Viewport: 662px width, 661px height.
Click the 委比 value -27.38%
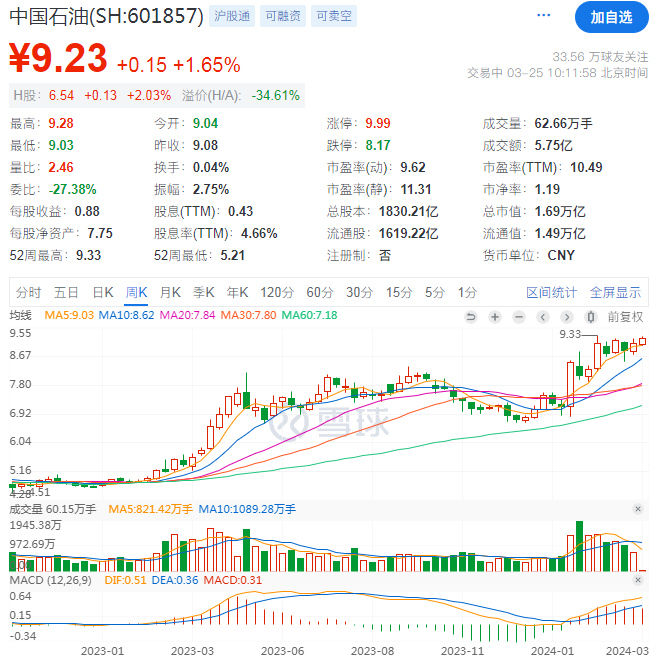click(72, 189)
